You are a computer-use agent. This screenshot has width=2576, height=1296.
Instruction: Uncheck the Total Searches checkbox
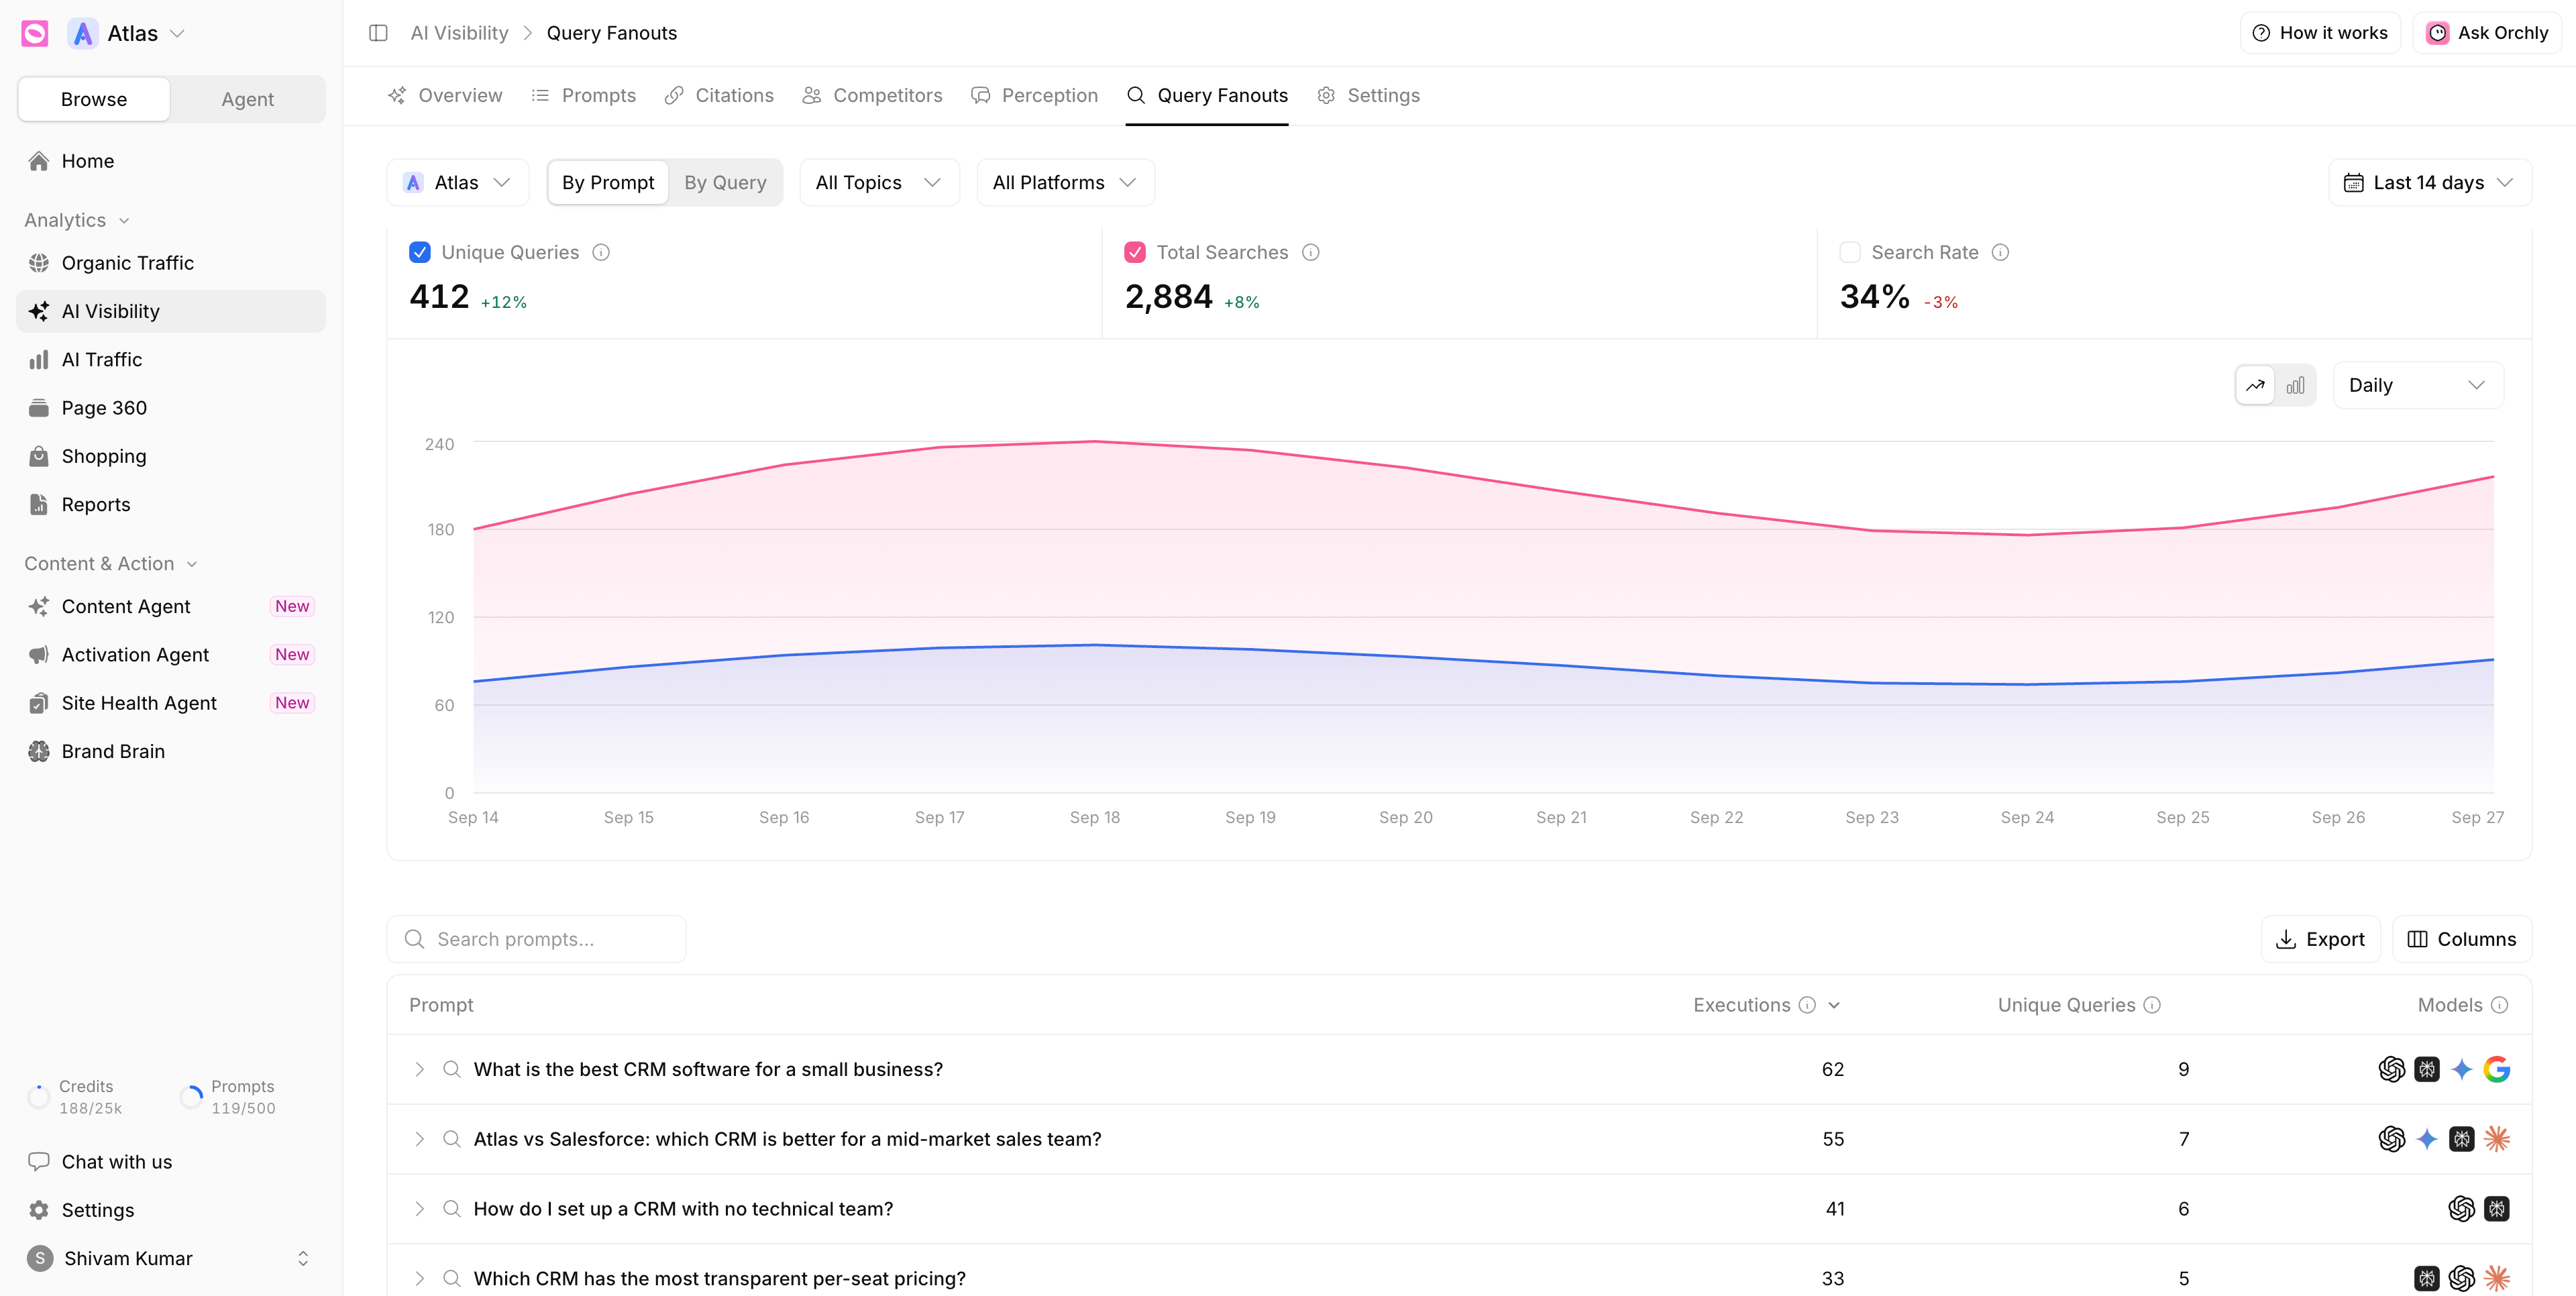click(1135, 252)
